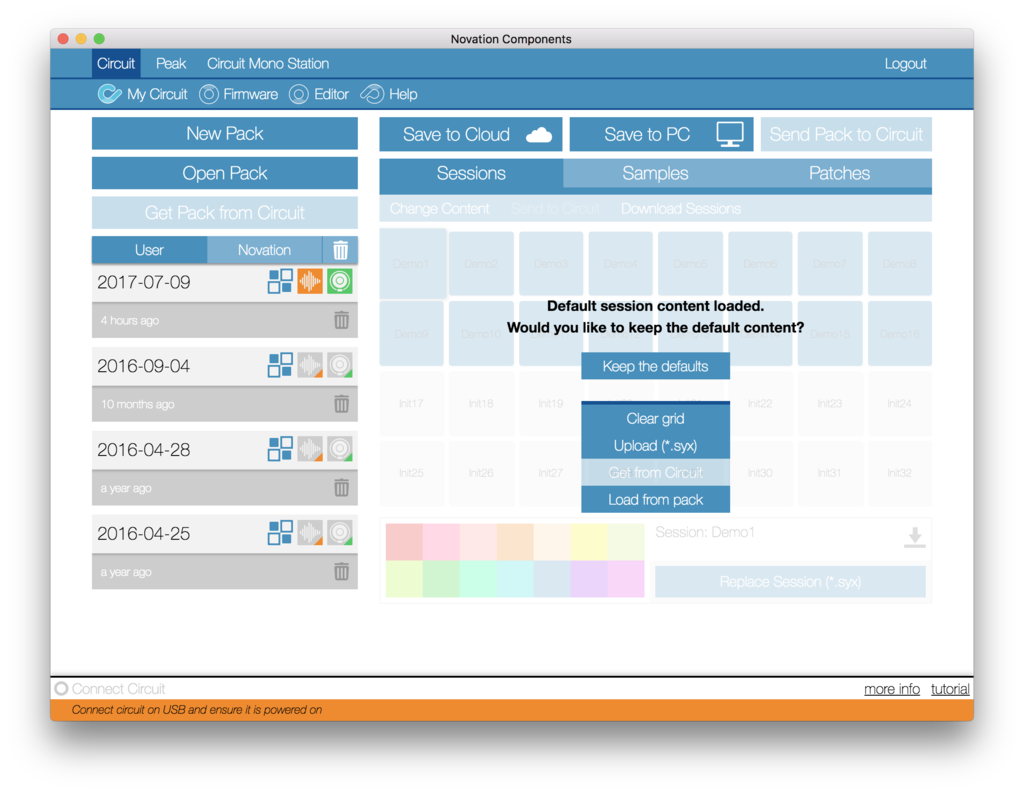Image resolution: width=1024 pixels, height=793 pixels.
Task: Select sessions grid icon for 2016-04-25 pack
Action: (x=280, y=532)
